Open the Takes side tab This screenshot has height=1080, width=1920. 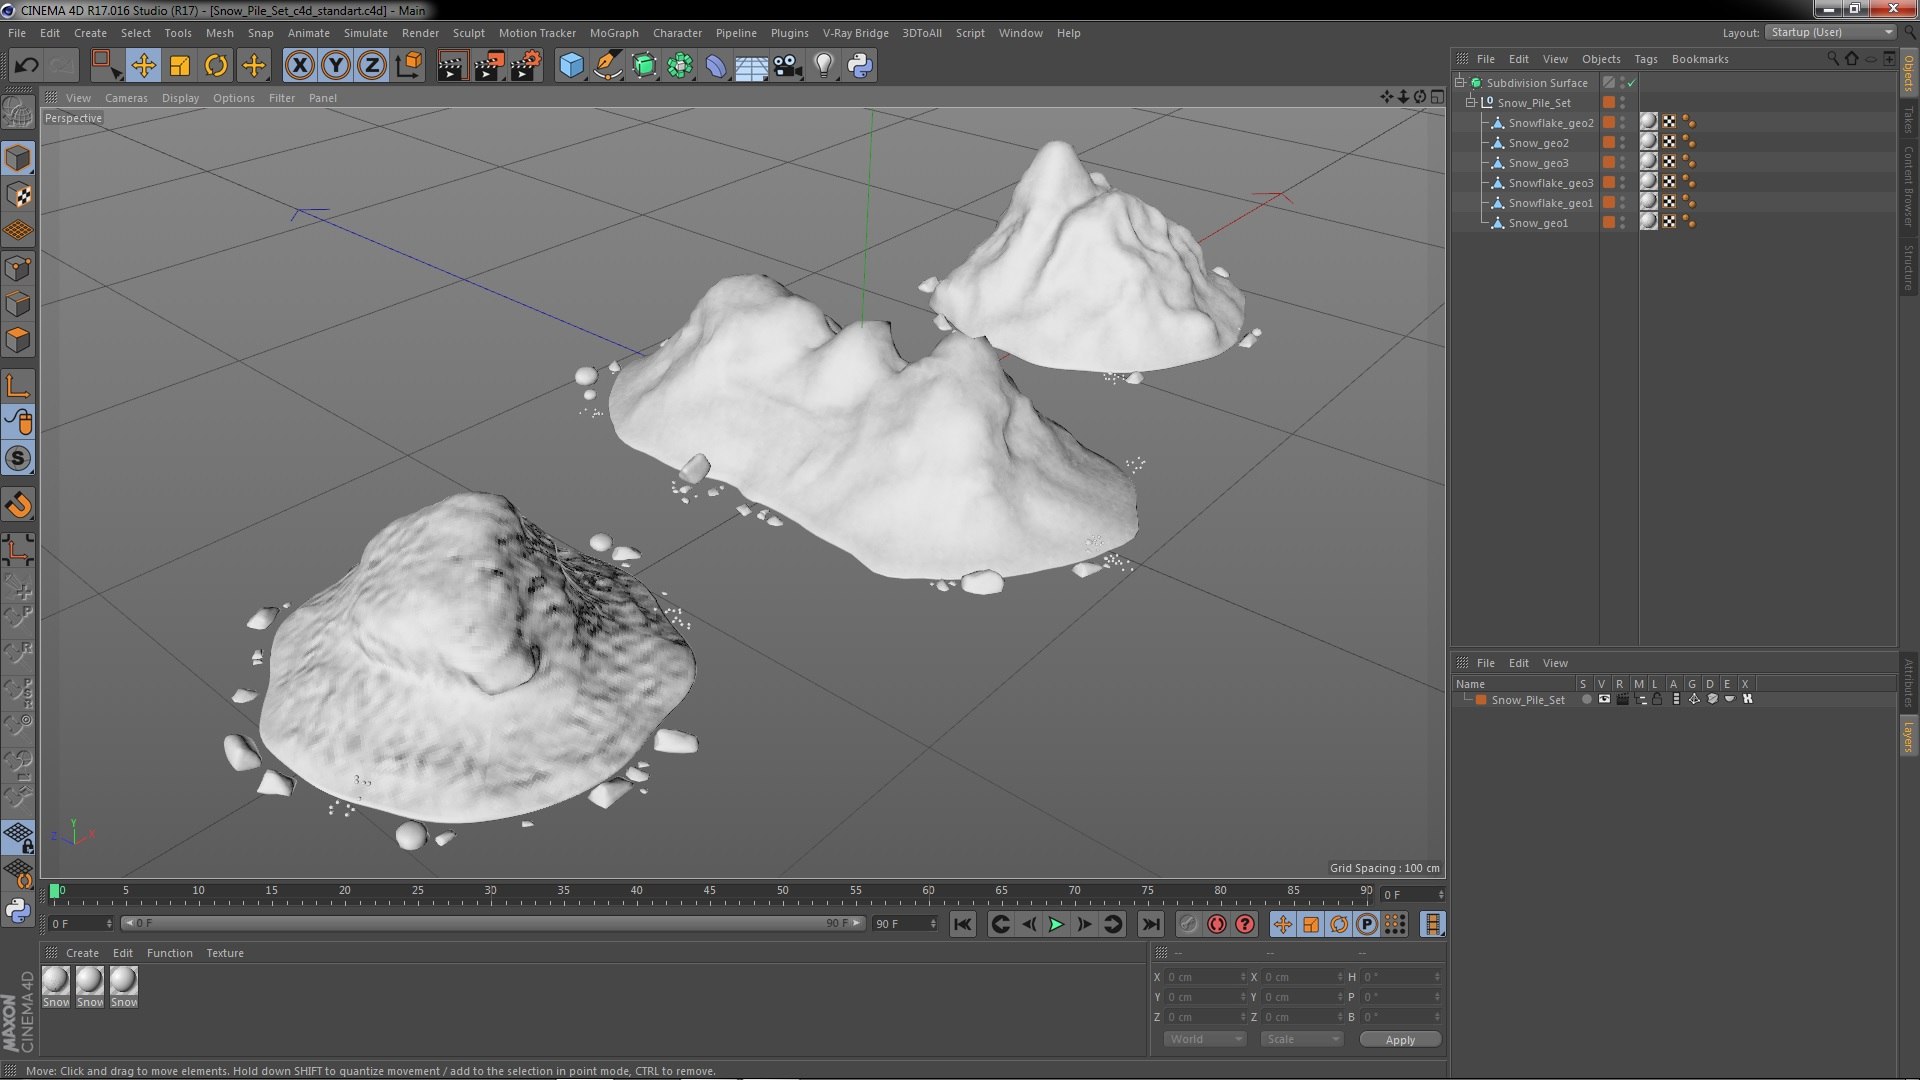(1908, 119)
